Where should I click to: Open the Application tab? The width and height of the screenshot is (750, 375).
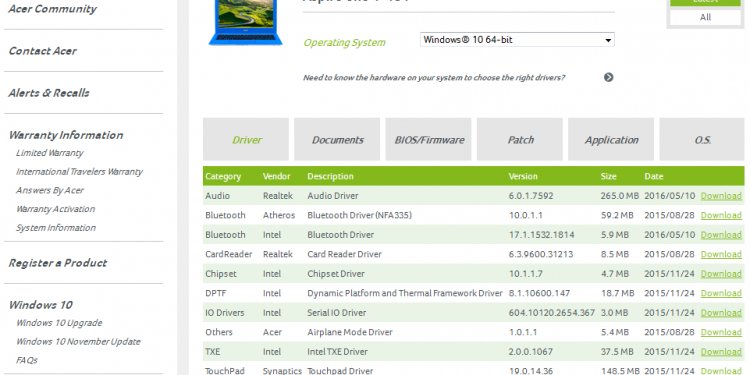[x=611, y=139]
